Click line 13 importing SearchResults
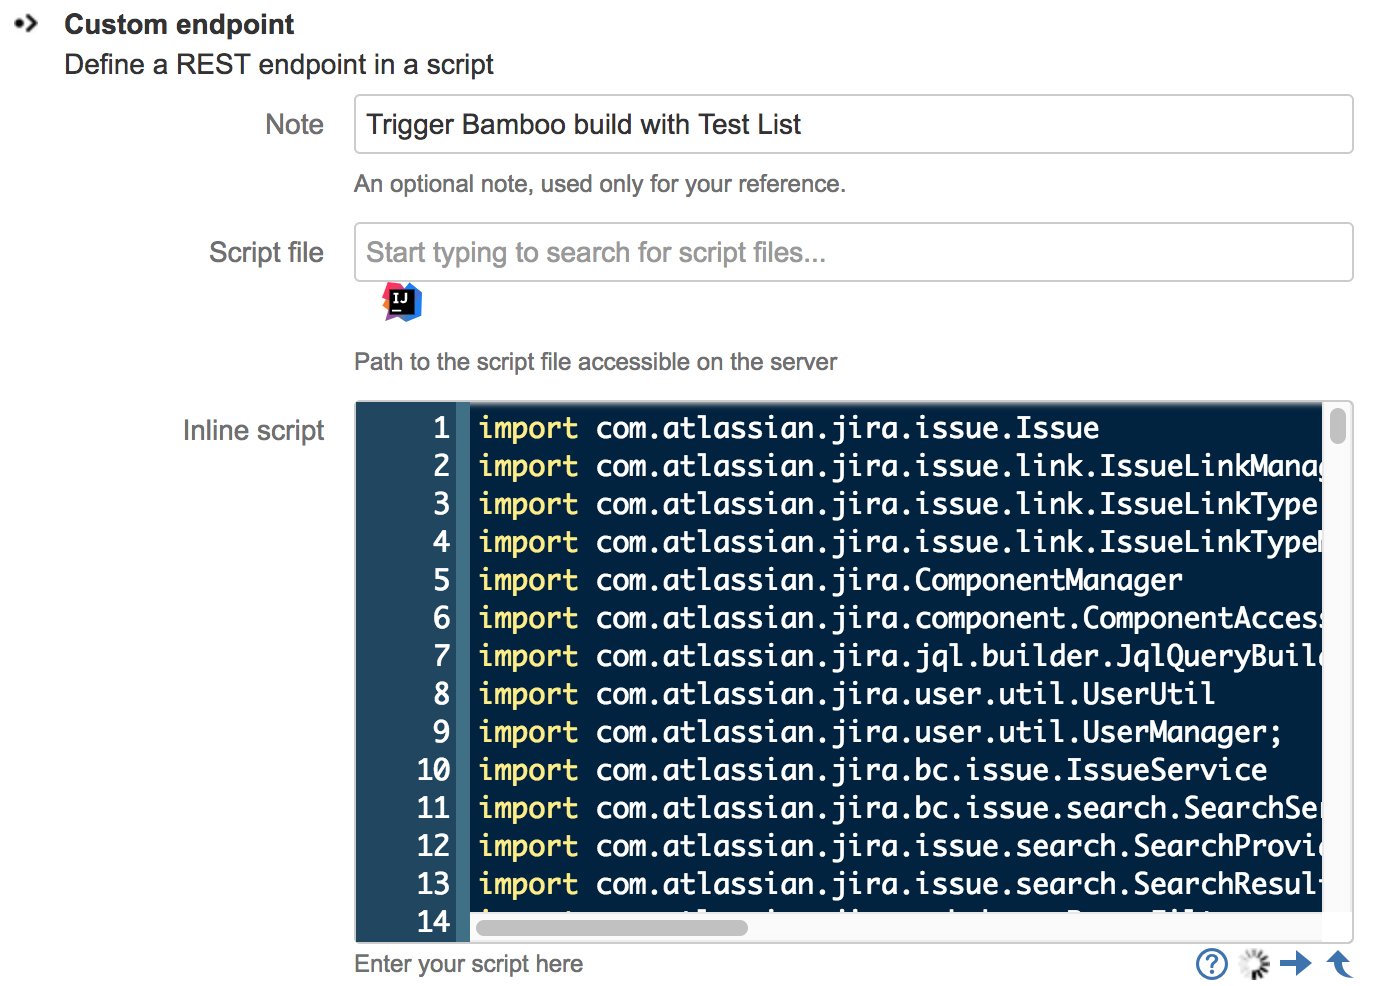 coord(900,884)
